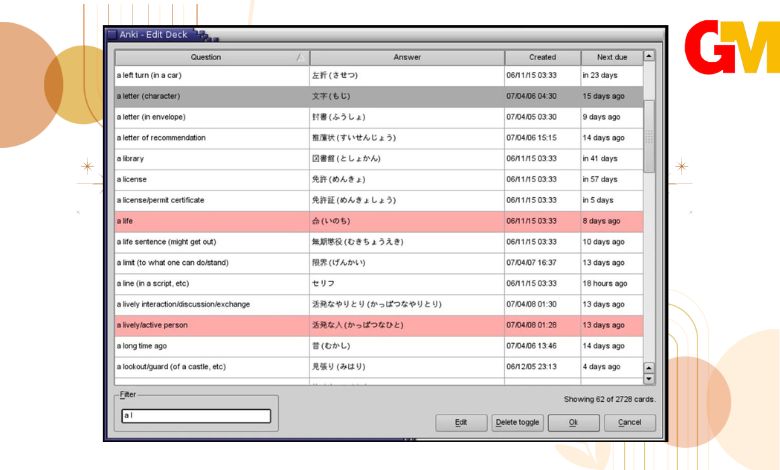Select the 'a letter (character)' card

[379, 96]
